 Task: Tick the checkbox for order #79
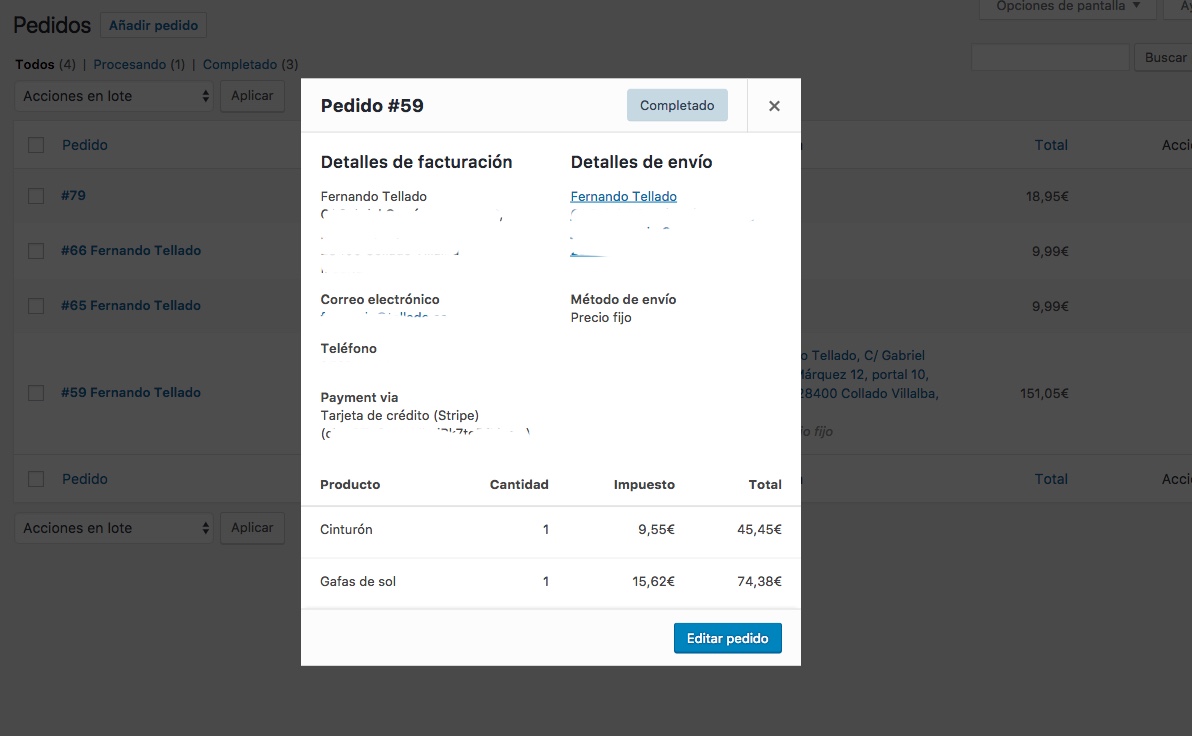tap(36, 195)
